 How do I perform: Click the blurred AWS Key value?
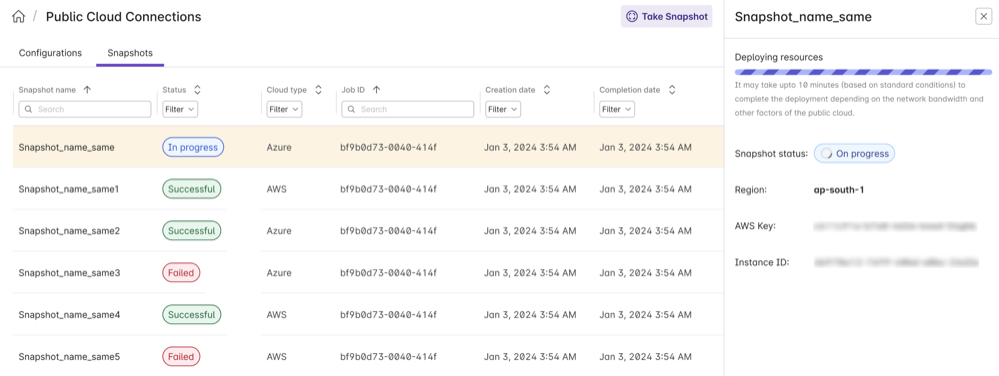(x=895, y=226)
